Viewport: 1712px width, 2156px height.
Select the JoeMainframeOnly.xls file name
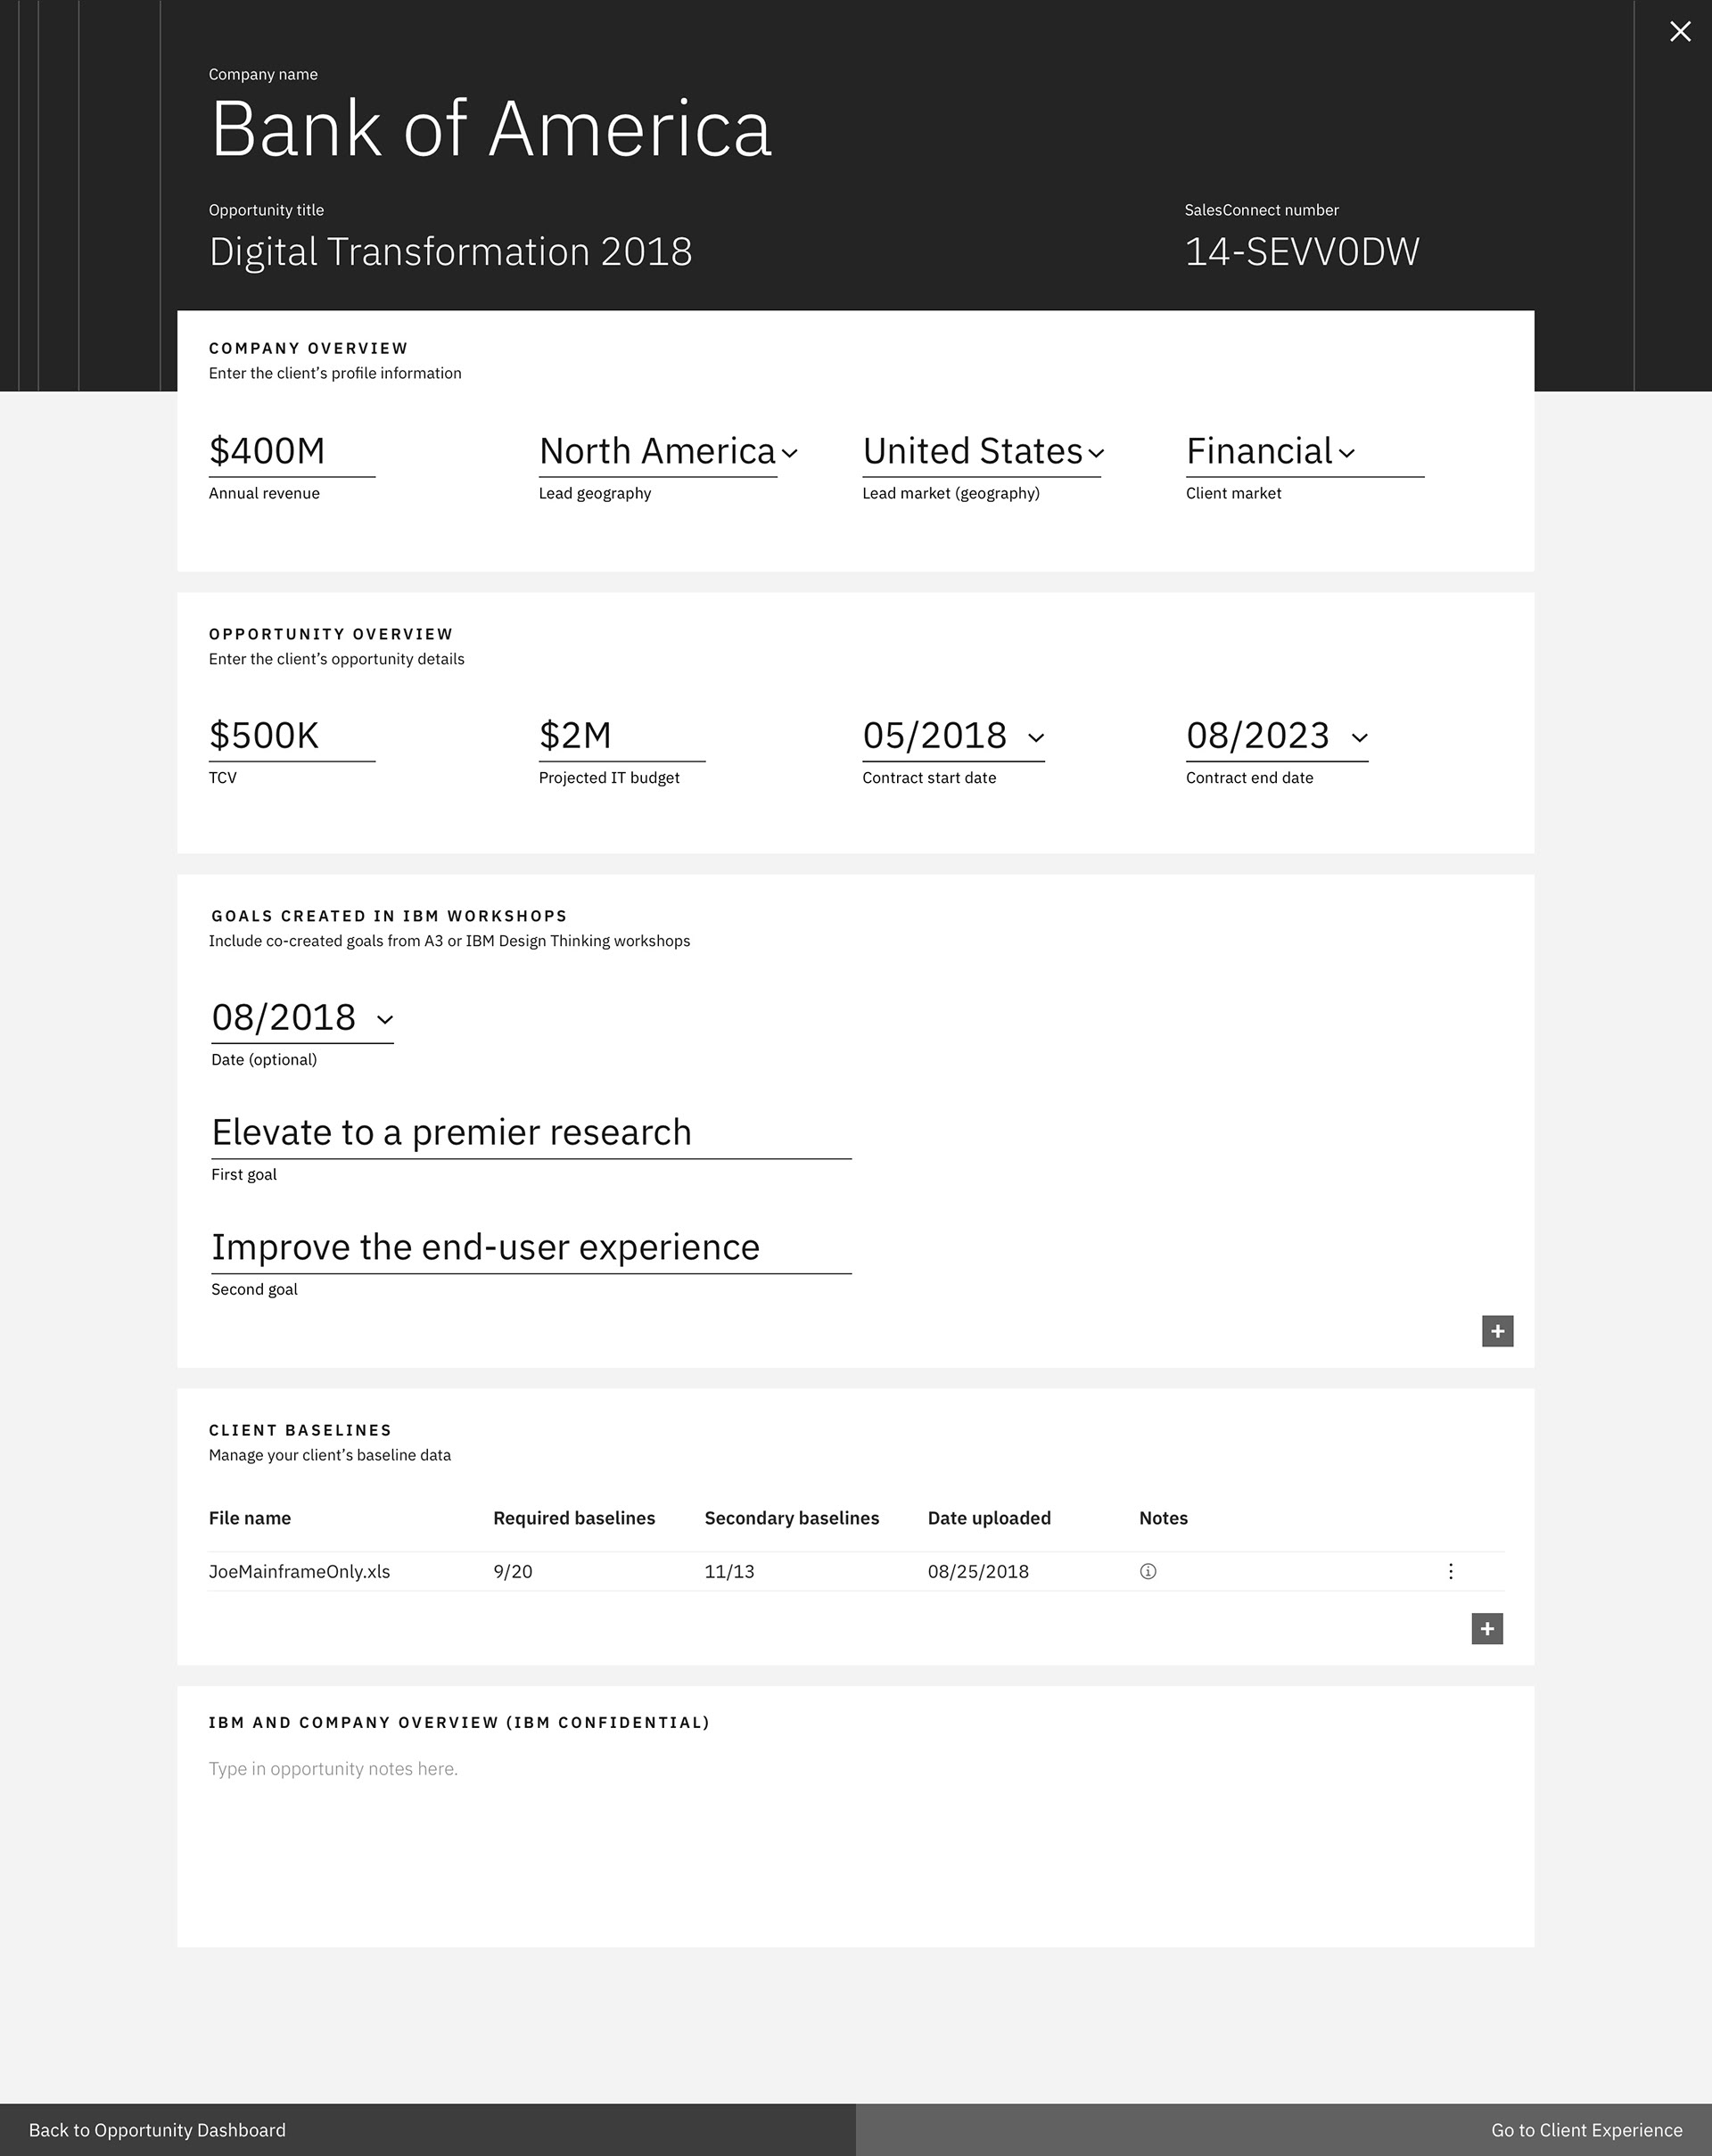[299, 1571]
